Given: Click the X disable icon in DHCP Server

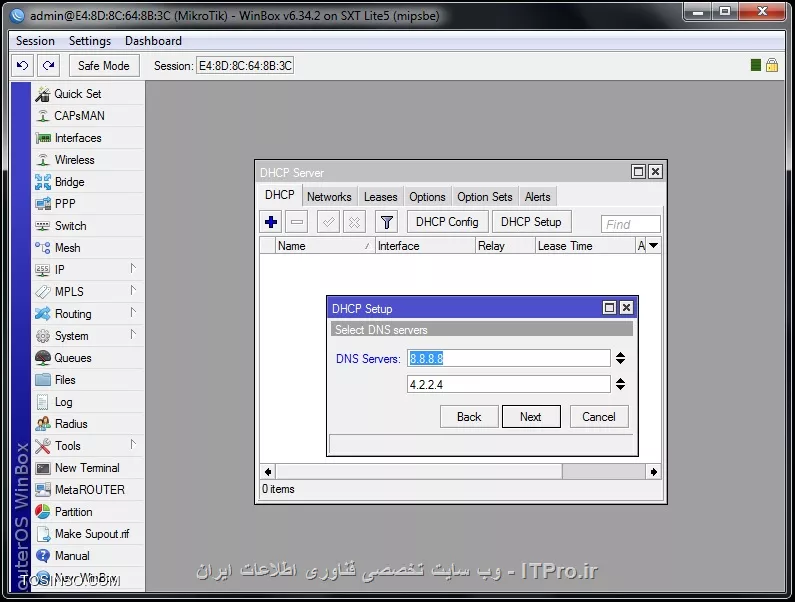Looking at the screenshot, I should pyautogui.click(x=354, y=222).
